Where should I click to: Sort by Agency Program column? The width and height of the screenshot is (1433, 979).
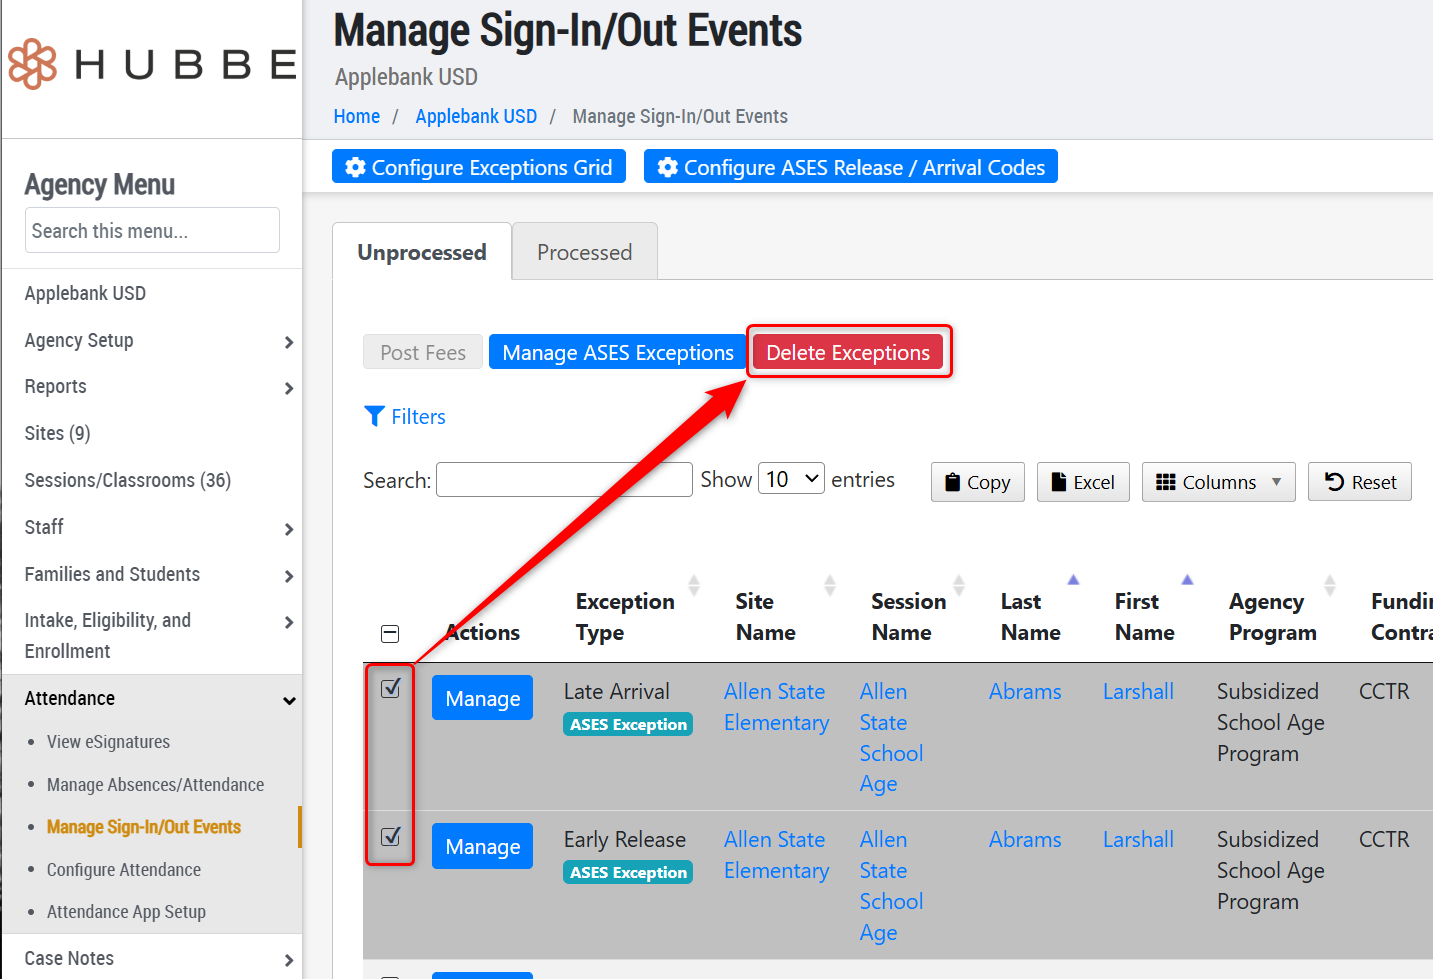click(1272, 616)
